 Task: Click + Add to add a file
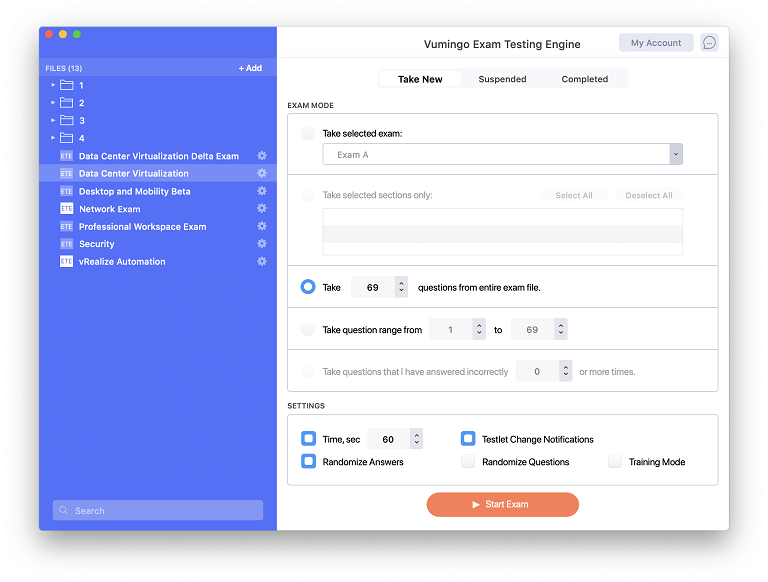click(250, 68)
